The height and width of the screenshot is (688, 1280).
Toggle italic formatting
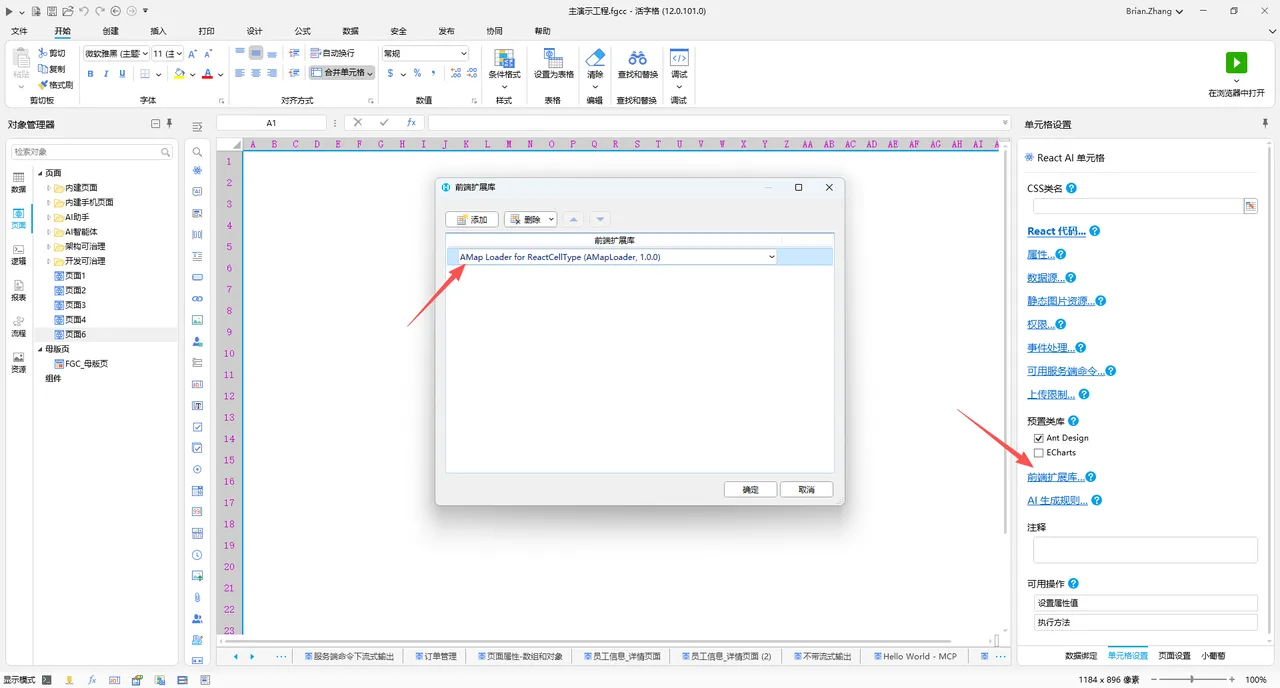pos(106,74)
